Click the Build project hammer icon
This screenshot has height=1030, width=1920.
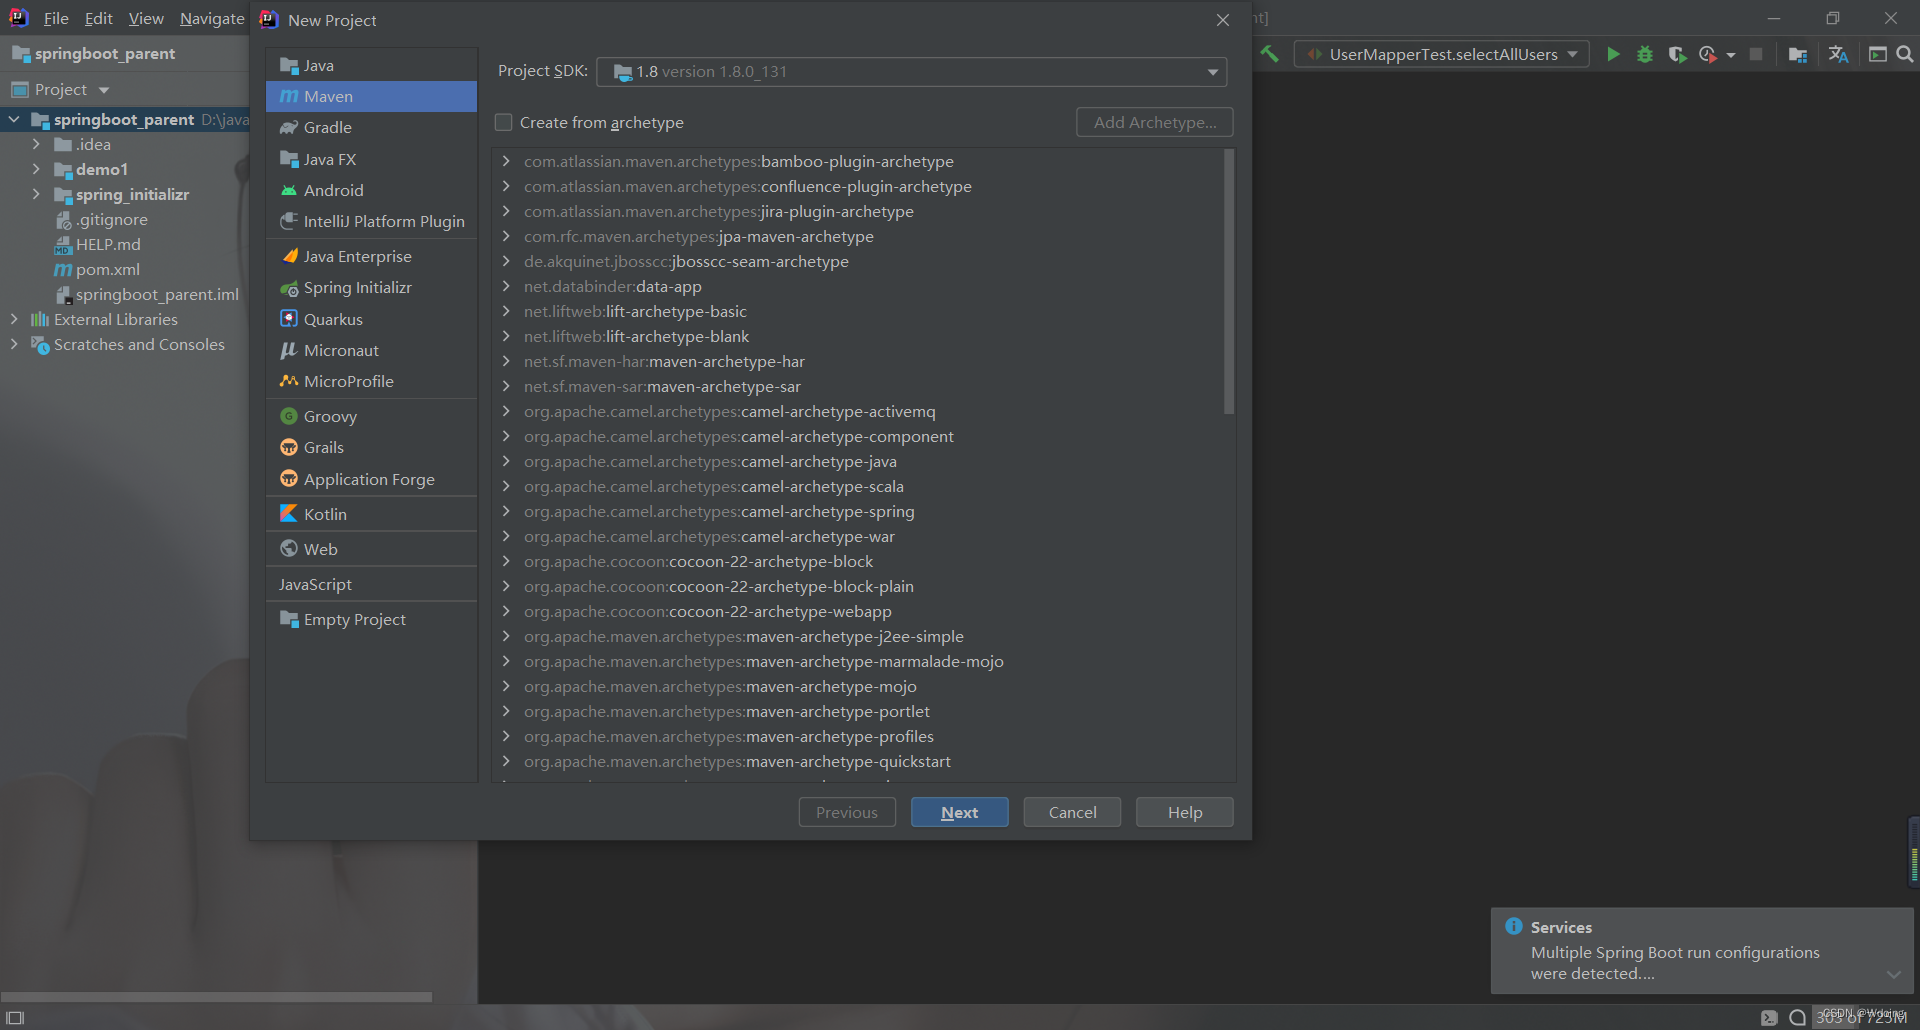(x=1269, y=54)
